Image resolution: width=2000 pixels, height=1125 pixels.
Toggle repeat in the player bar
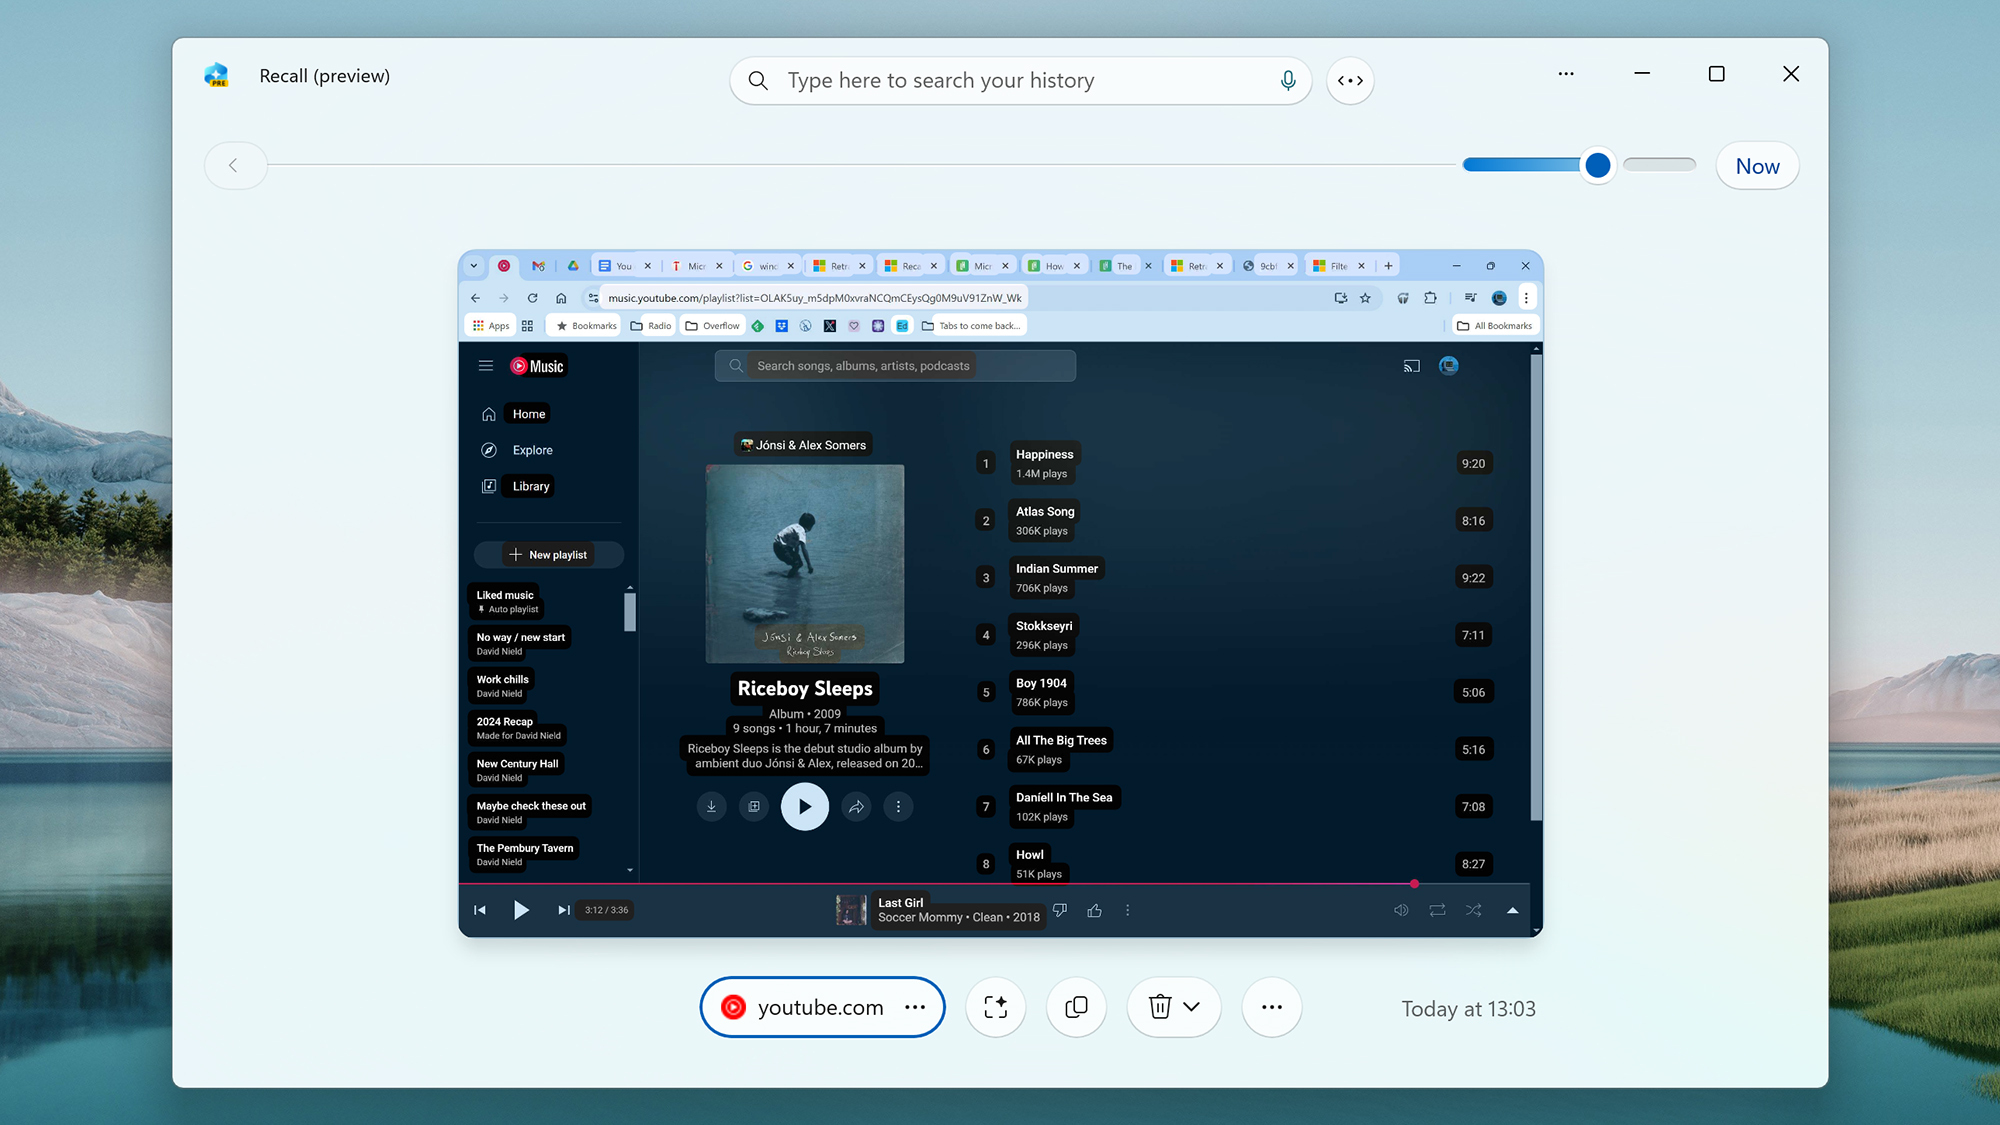[x=1437, y=910]
